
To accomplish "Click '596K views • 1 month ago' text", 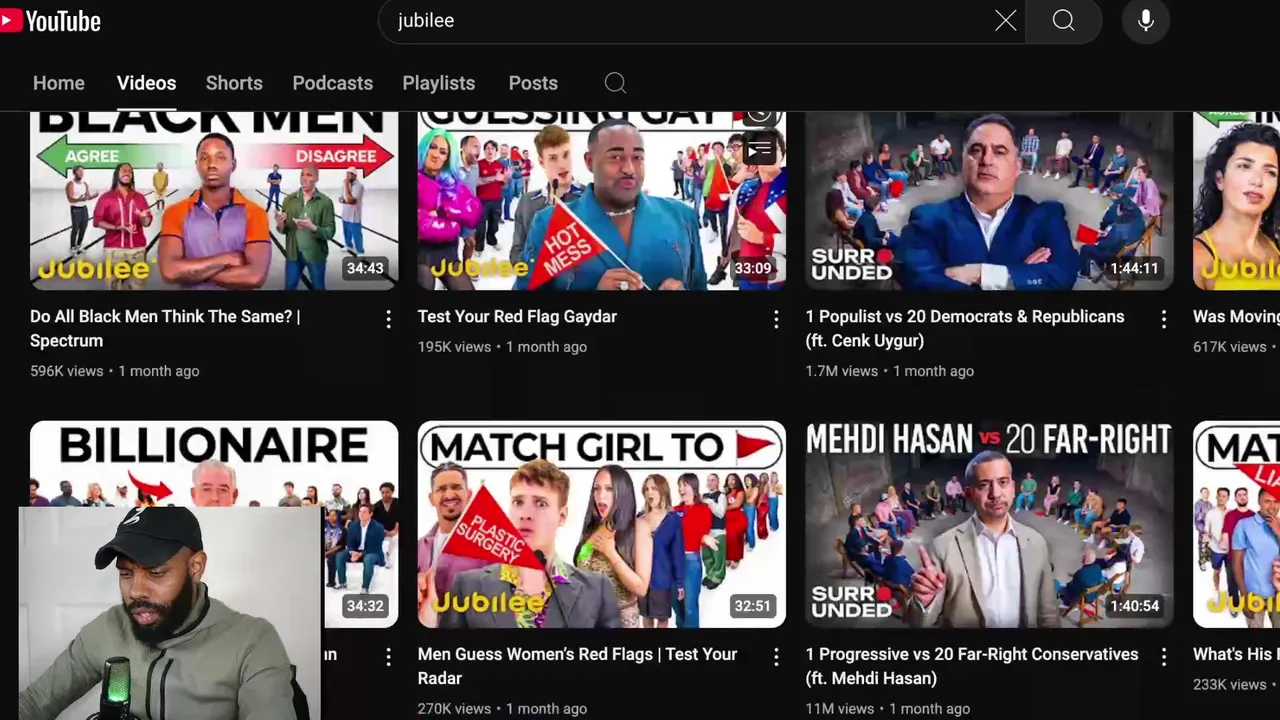I will (x=114, y=371).
